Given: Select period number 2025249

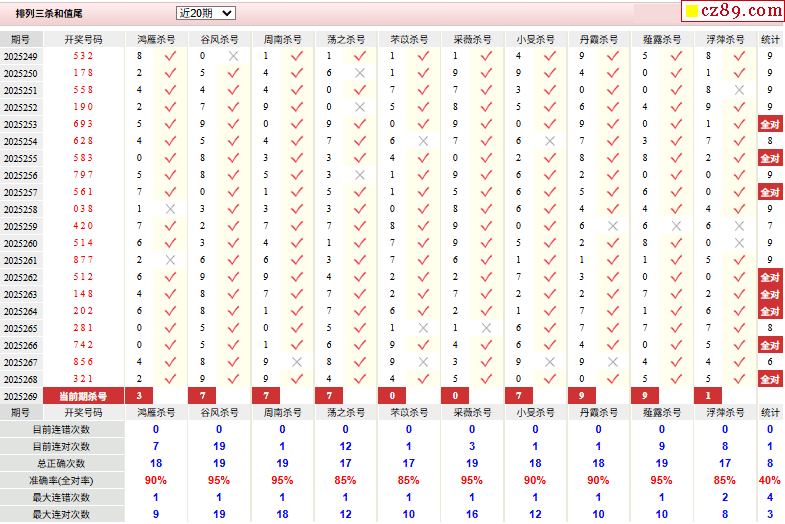Looking at the screenshot, I should click(x=21, y=57).
